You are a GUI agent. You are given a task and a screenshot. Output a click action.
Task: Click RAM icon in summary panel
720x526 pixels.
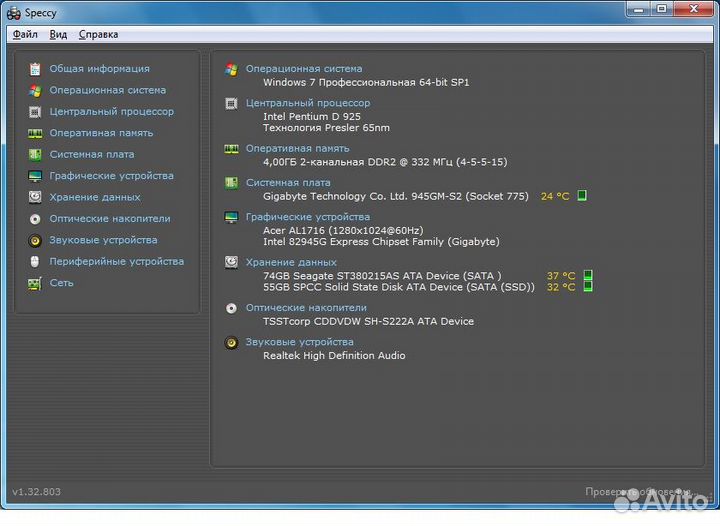click(231, 149)
